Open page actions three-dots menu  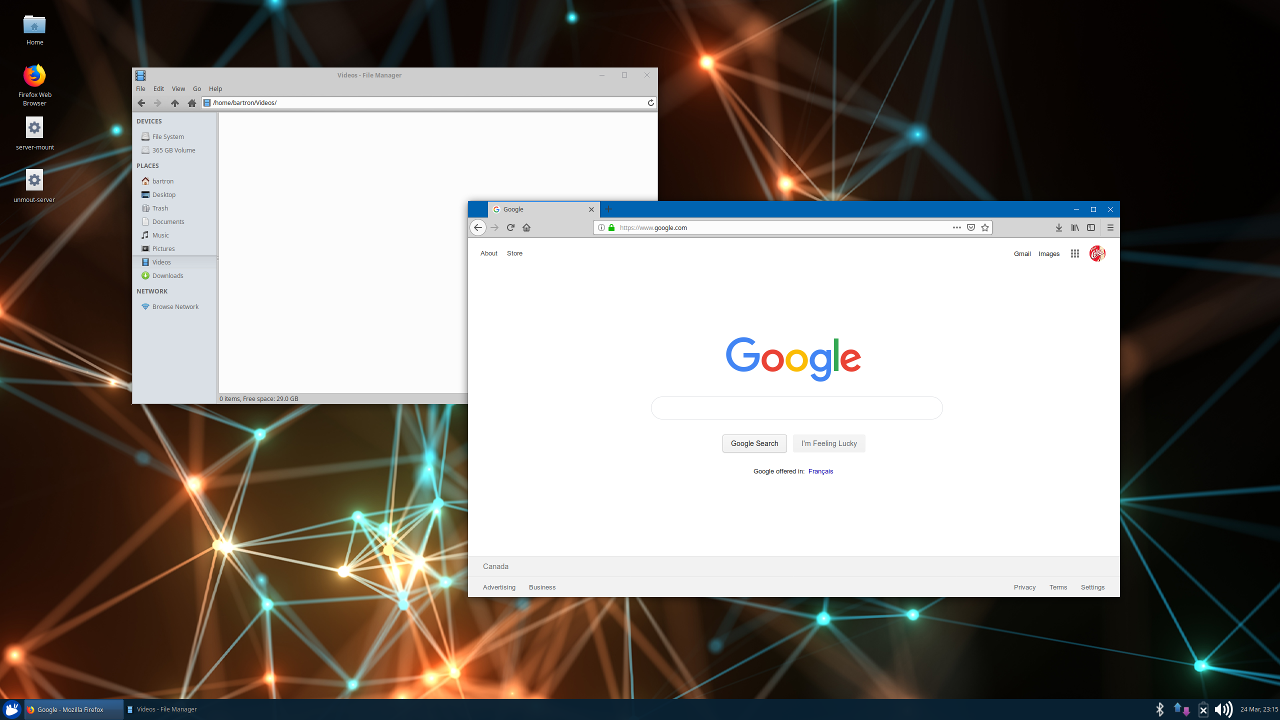(x=957, y=228)
